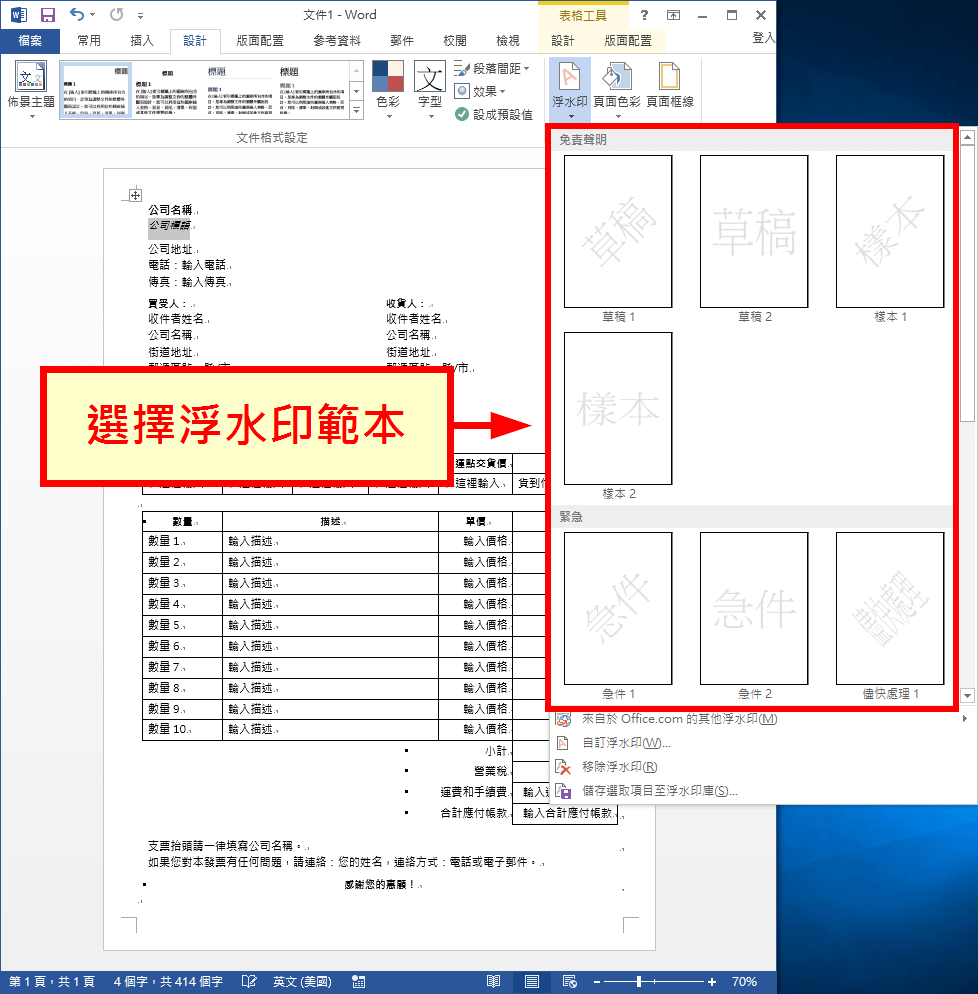Screen dimensions: 978x994
Task: Switch to Web Layout view in status bar
Action: [x=569, y=982]
